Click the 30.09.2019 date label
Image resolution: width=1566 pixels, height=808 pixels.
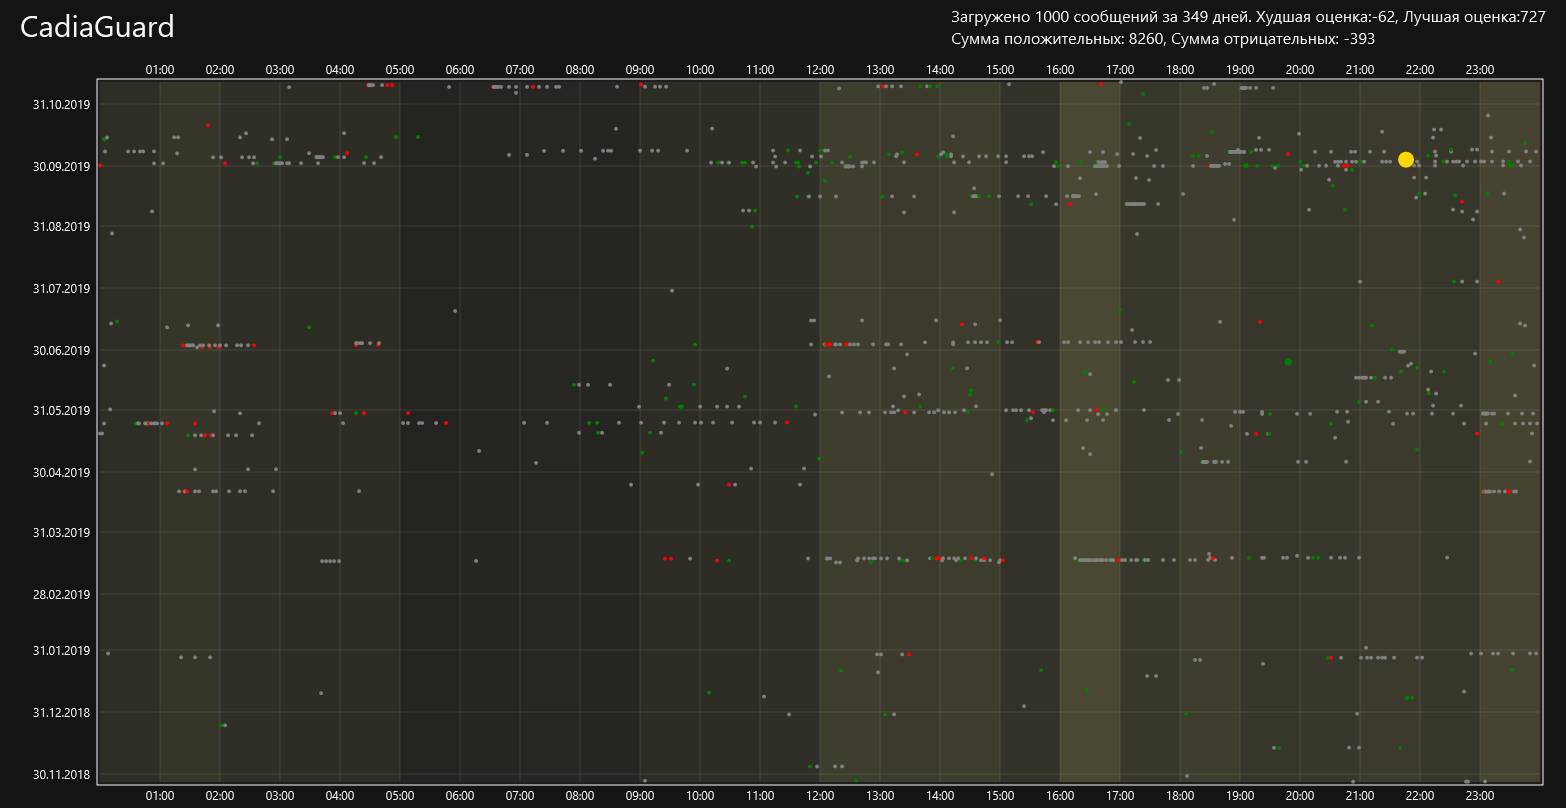(62, 166)
